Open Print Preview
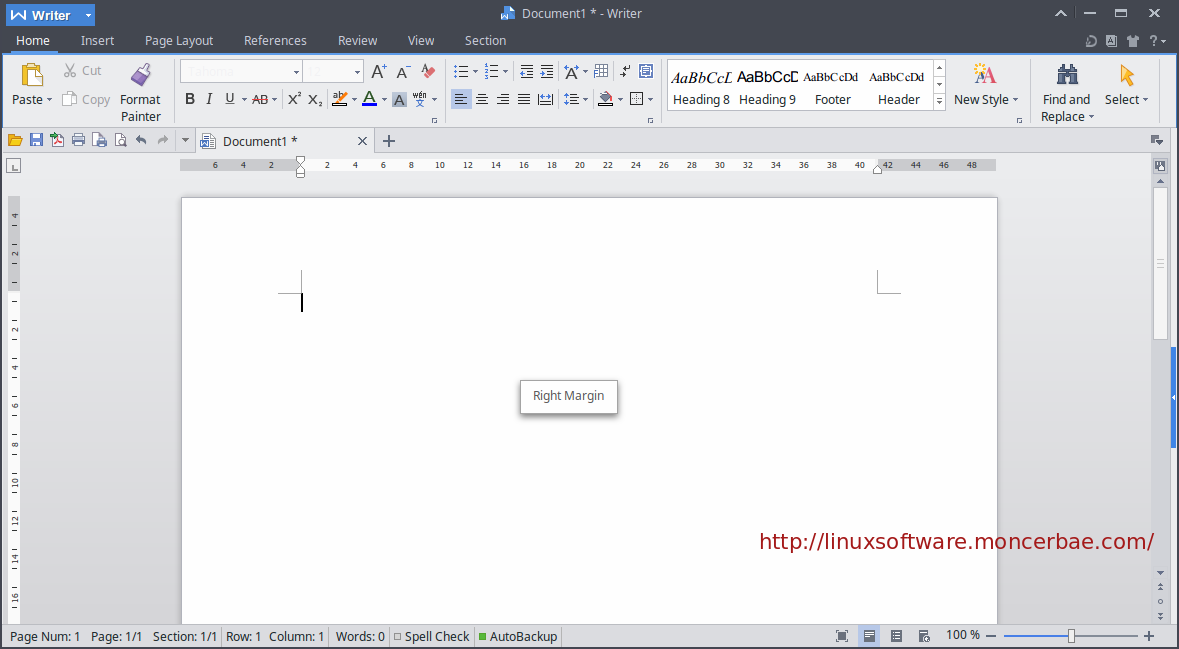The image size is (1179, 649). pyautogui.click(x=120, y=139)
